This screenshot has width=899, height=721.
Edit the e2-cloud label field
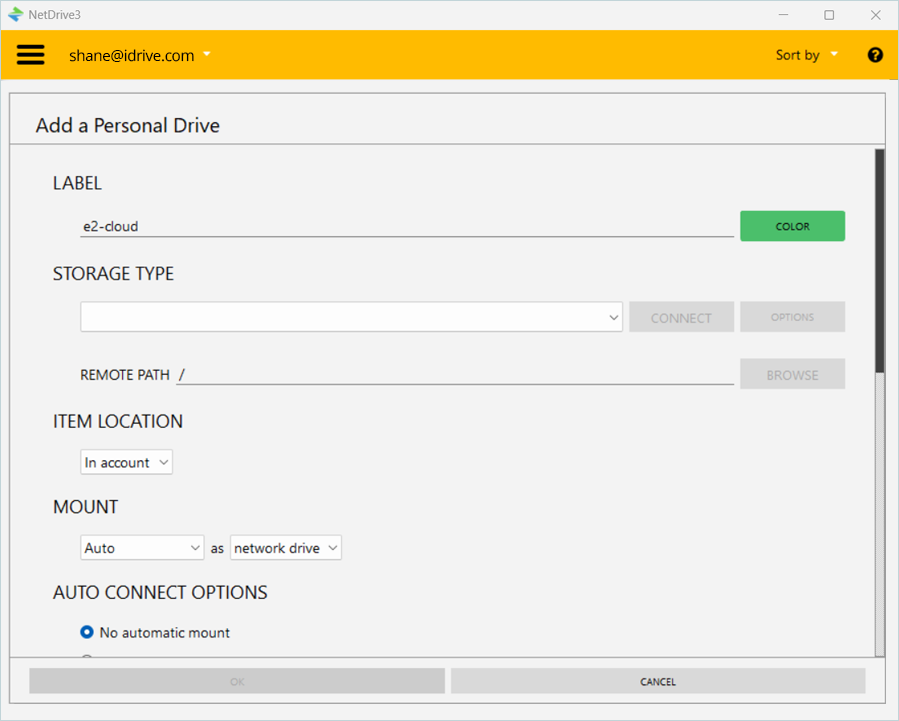tap(406, 227)
